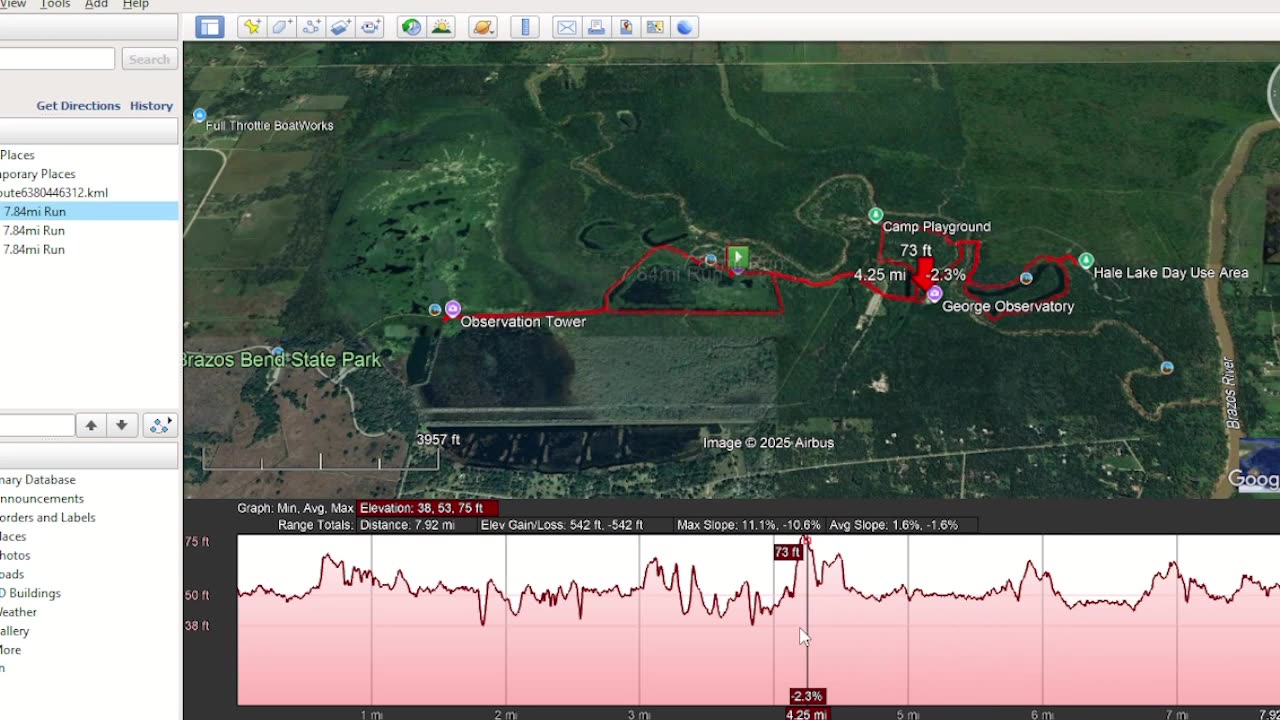Viewport: 1280px width, 720px height.
Task: Click the Hale Lake Day Use Area marker
Action: point(1086,261)
